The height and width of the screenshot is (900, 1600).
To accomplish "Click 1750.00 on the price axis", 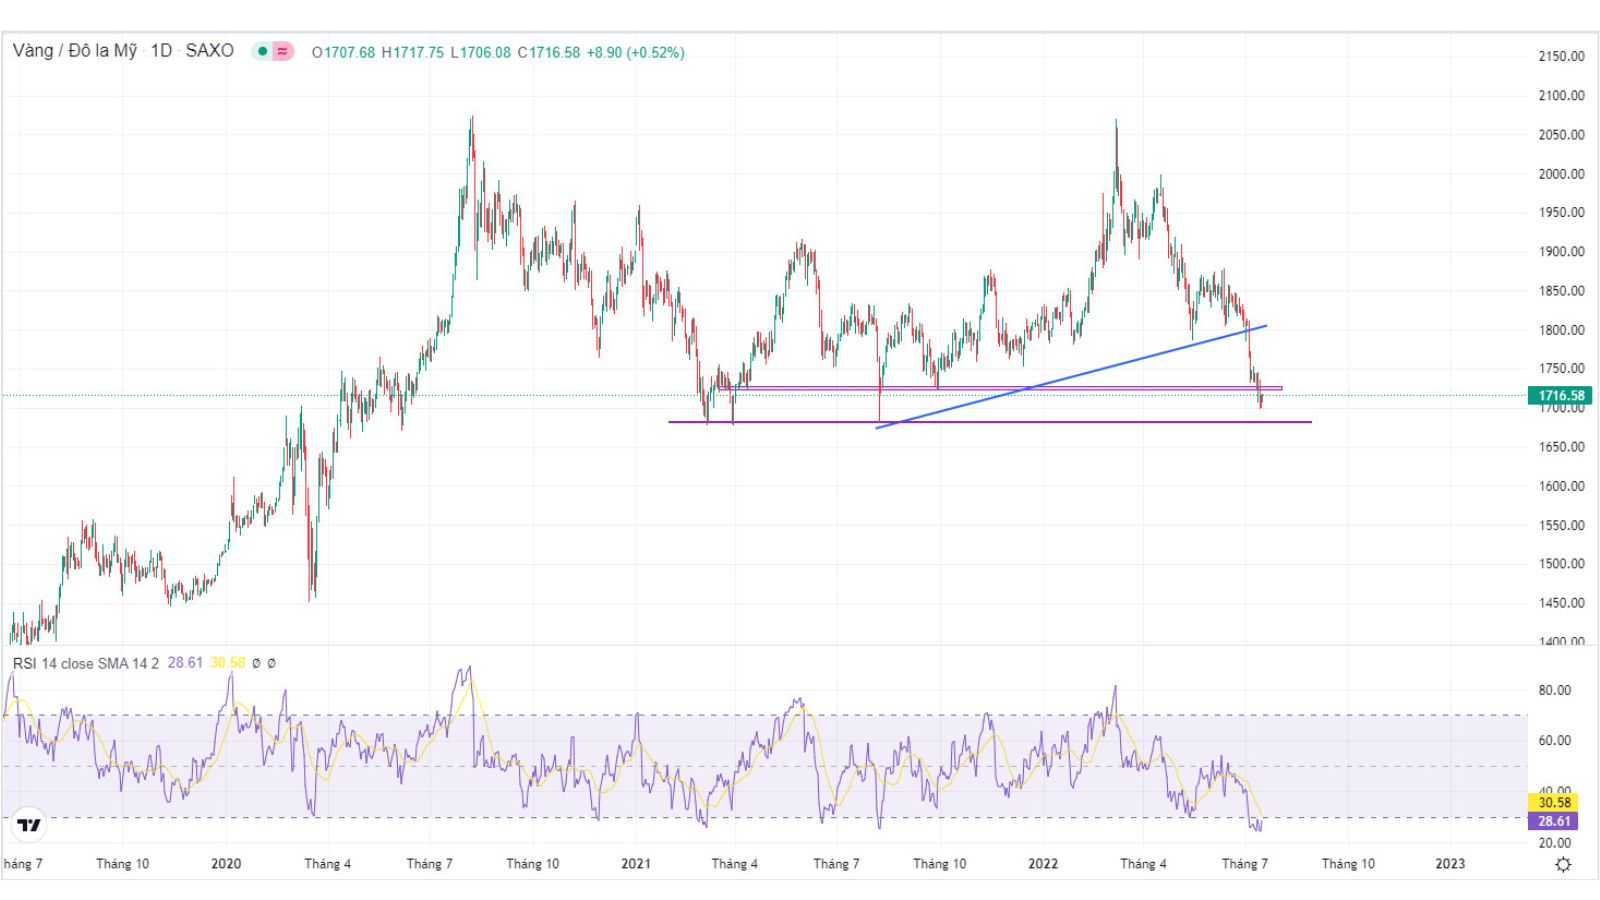I will 1561,369.
